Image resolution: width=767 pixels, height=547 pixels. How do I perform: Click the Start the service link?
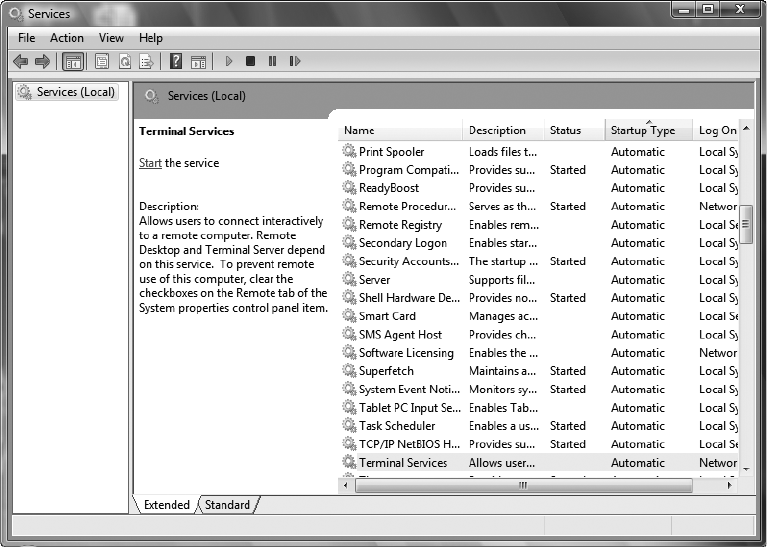150,163
